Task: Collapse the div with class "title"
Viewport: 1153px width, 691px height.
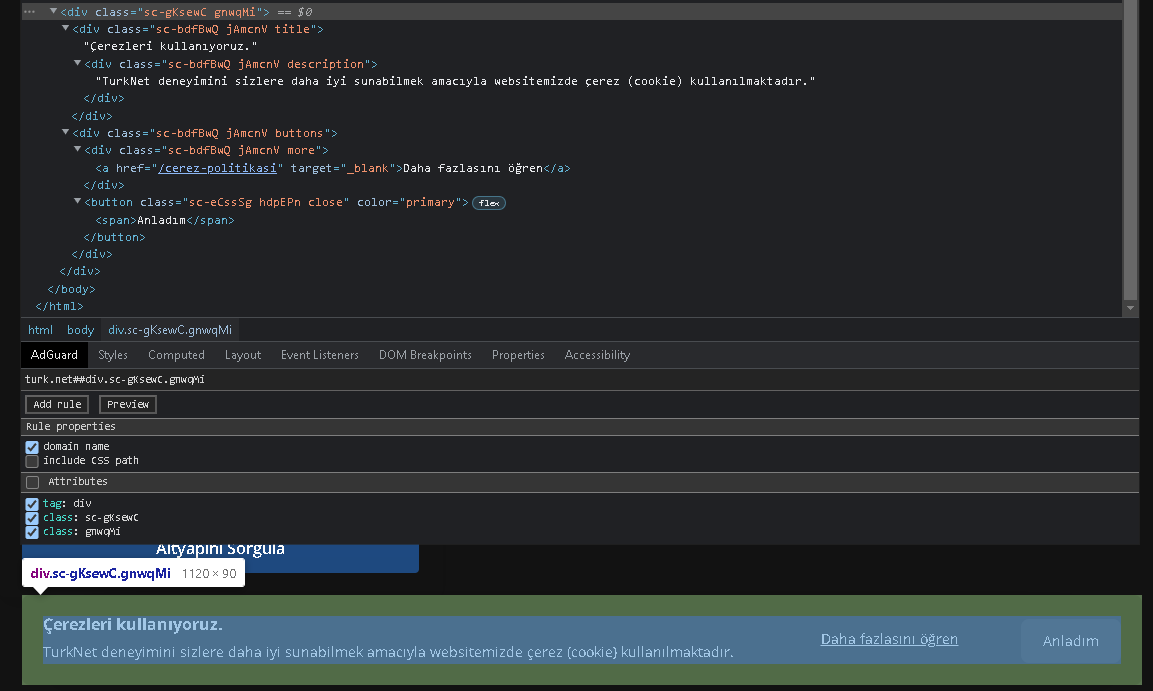Action: point(64,29)
